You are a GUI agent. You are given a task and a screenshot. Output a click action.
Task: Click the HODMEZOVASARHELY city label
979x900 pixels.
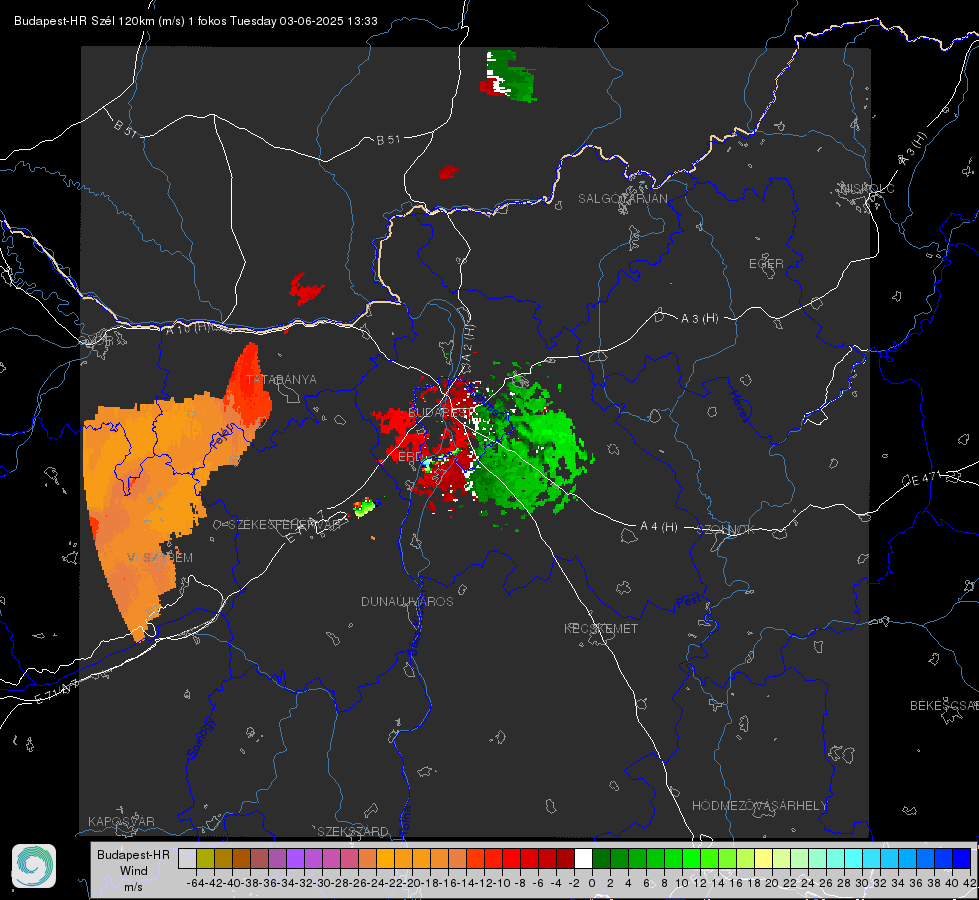759,806
